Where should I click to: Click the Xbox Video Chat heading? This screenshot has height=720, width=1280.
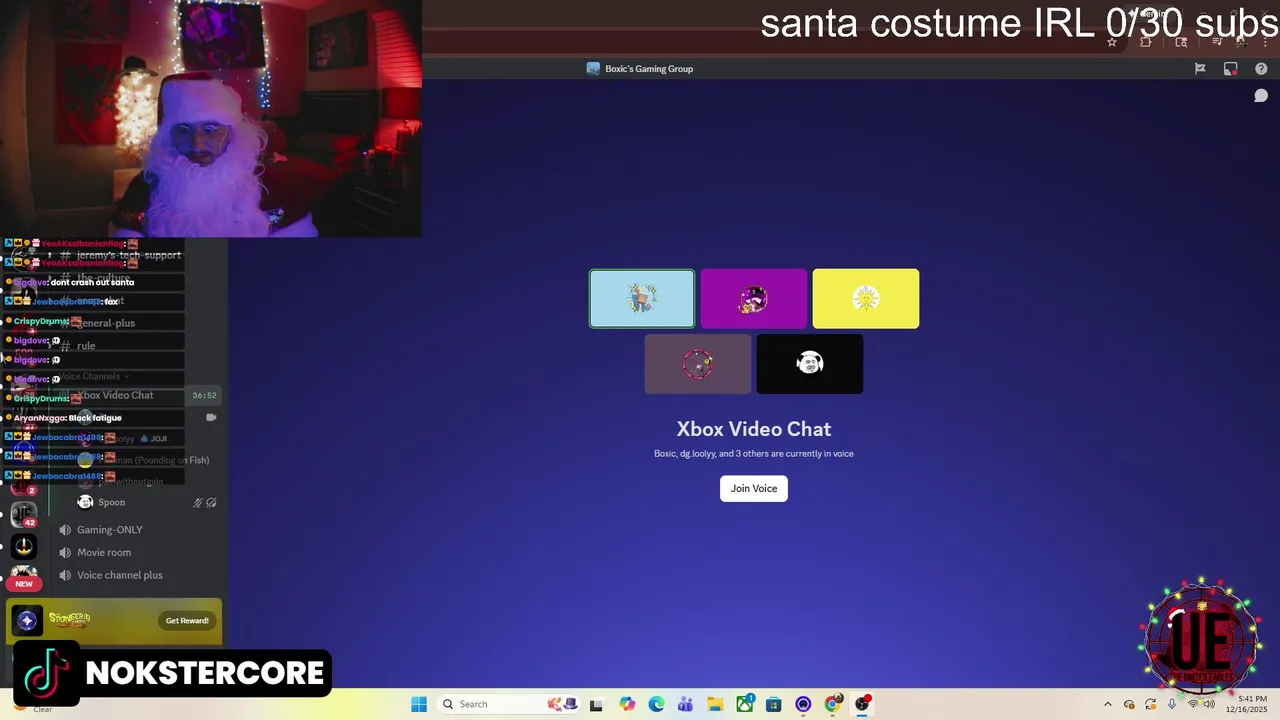coord(754,429)
